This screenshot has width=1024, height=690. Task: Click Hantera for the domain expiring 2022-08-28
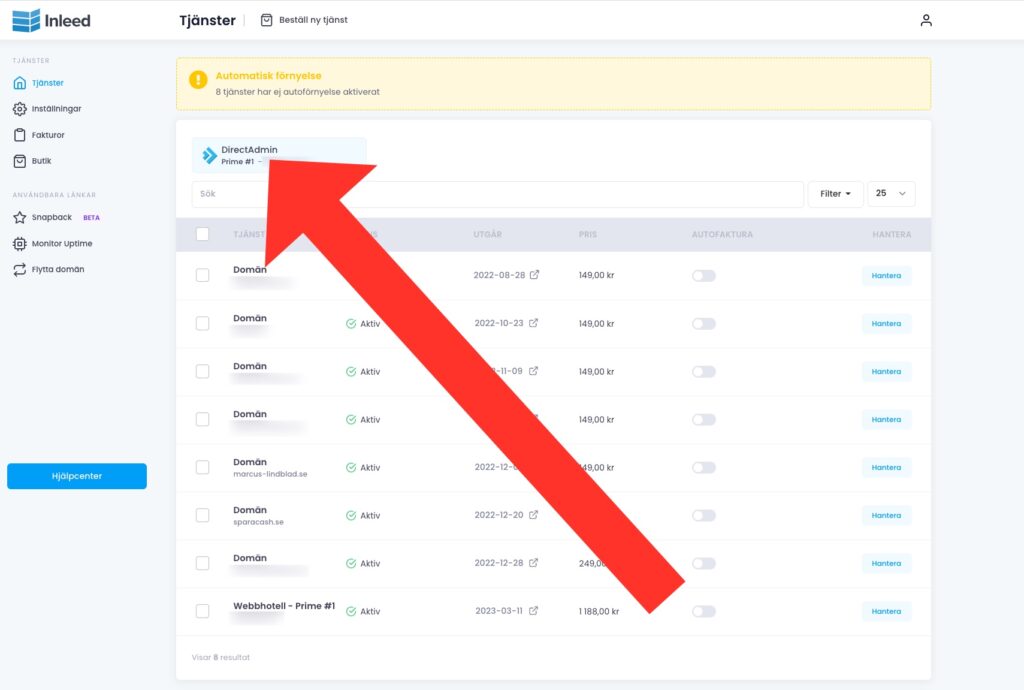click(886, 275)
